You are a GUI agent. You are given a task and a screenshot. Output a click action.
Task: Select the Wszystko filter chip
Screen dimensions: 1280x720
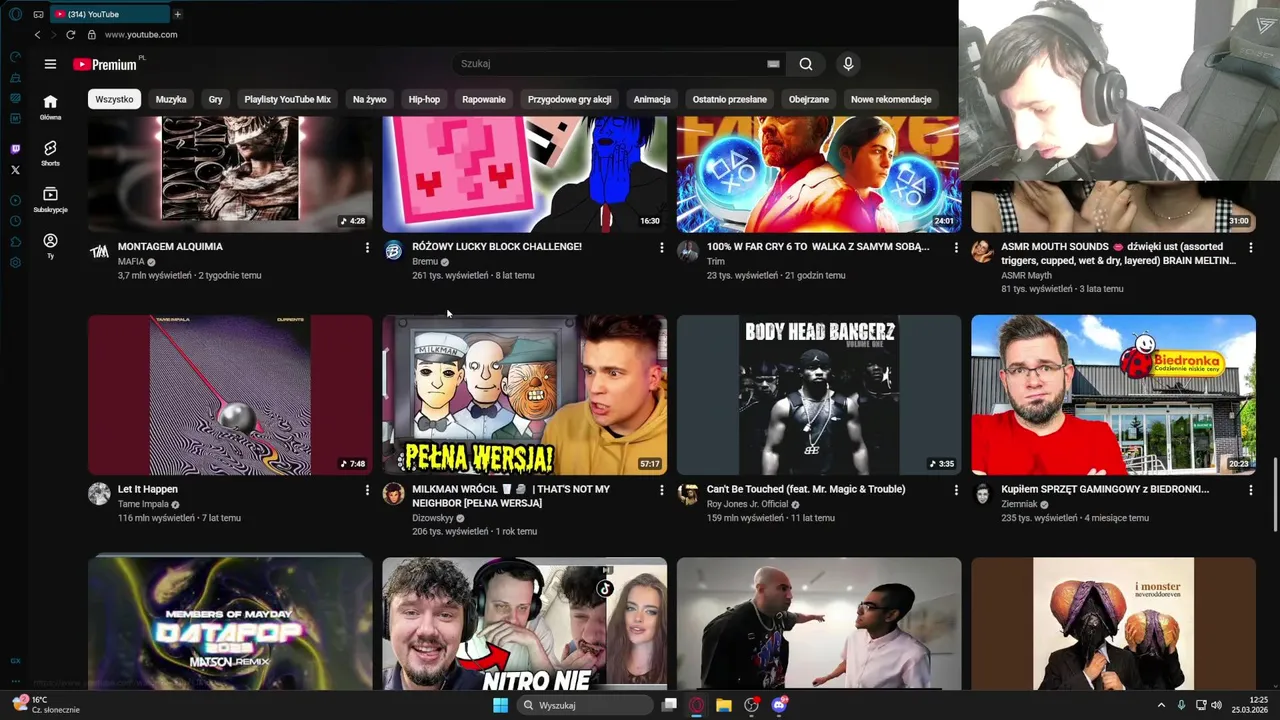(114, 99)
